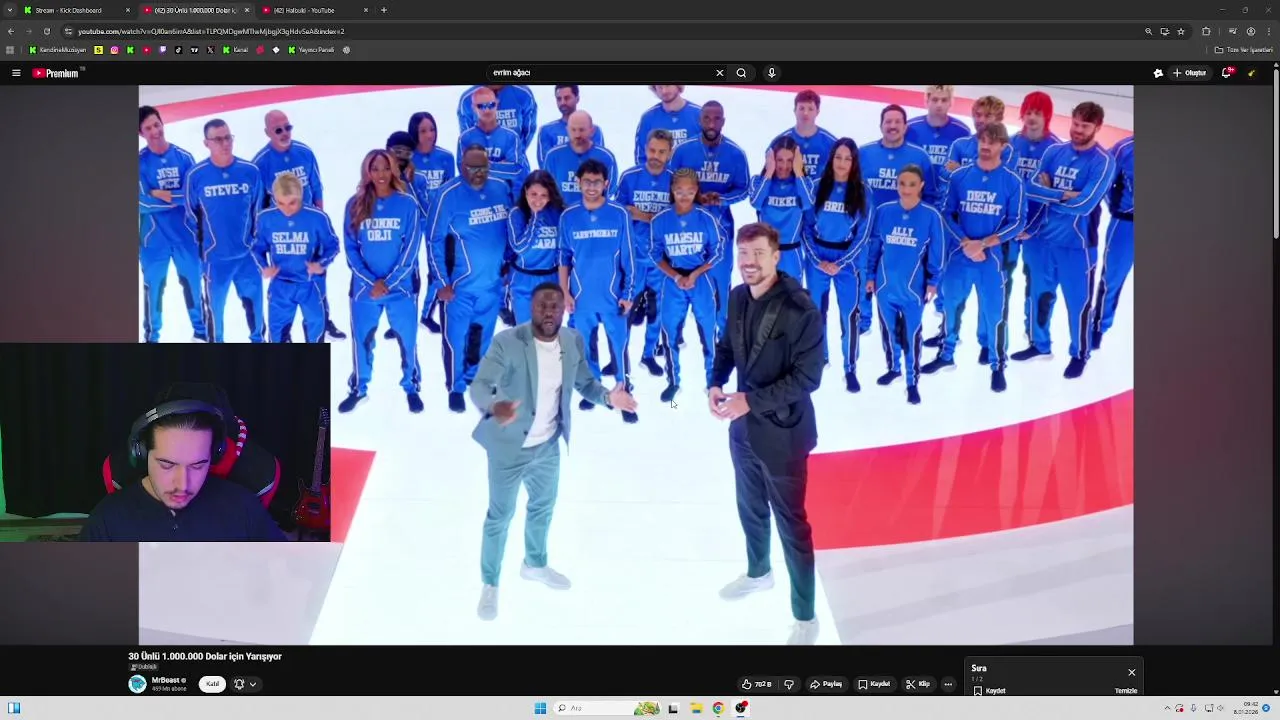Image resolution: width=1280 pixels, height=720 pixels.
Task: Close the Sıra queue panel
Action: click(x=1132, y=672)
